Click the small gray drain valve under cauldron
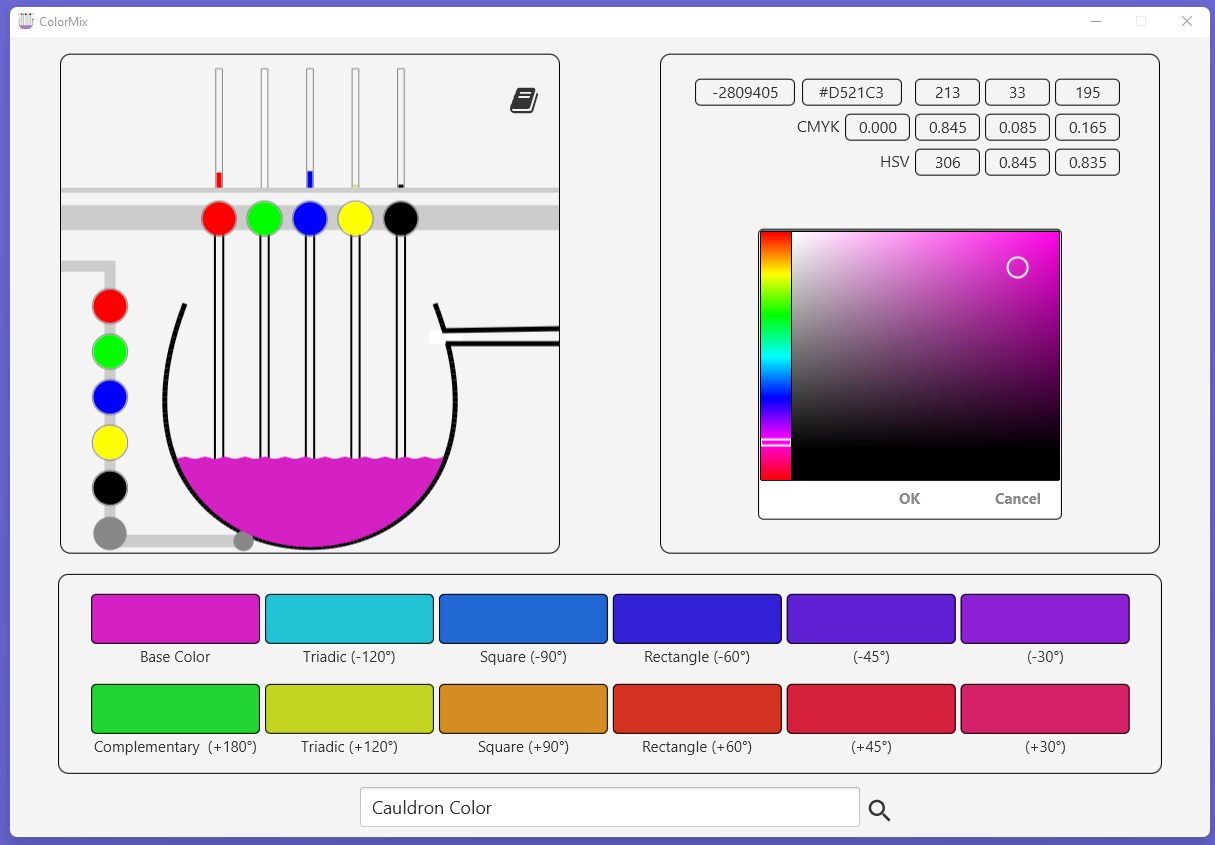This screenshot has width=1215, height=845. pos(244,541)
